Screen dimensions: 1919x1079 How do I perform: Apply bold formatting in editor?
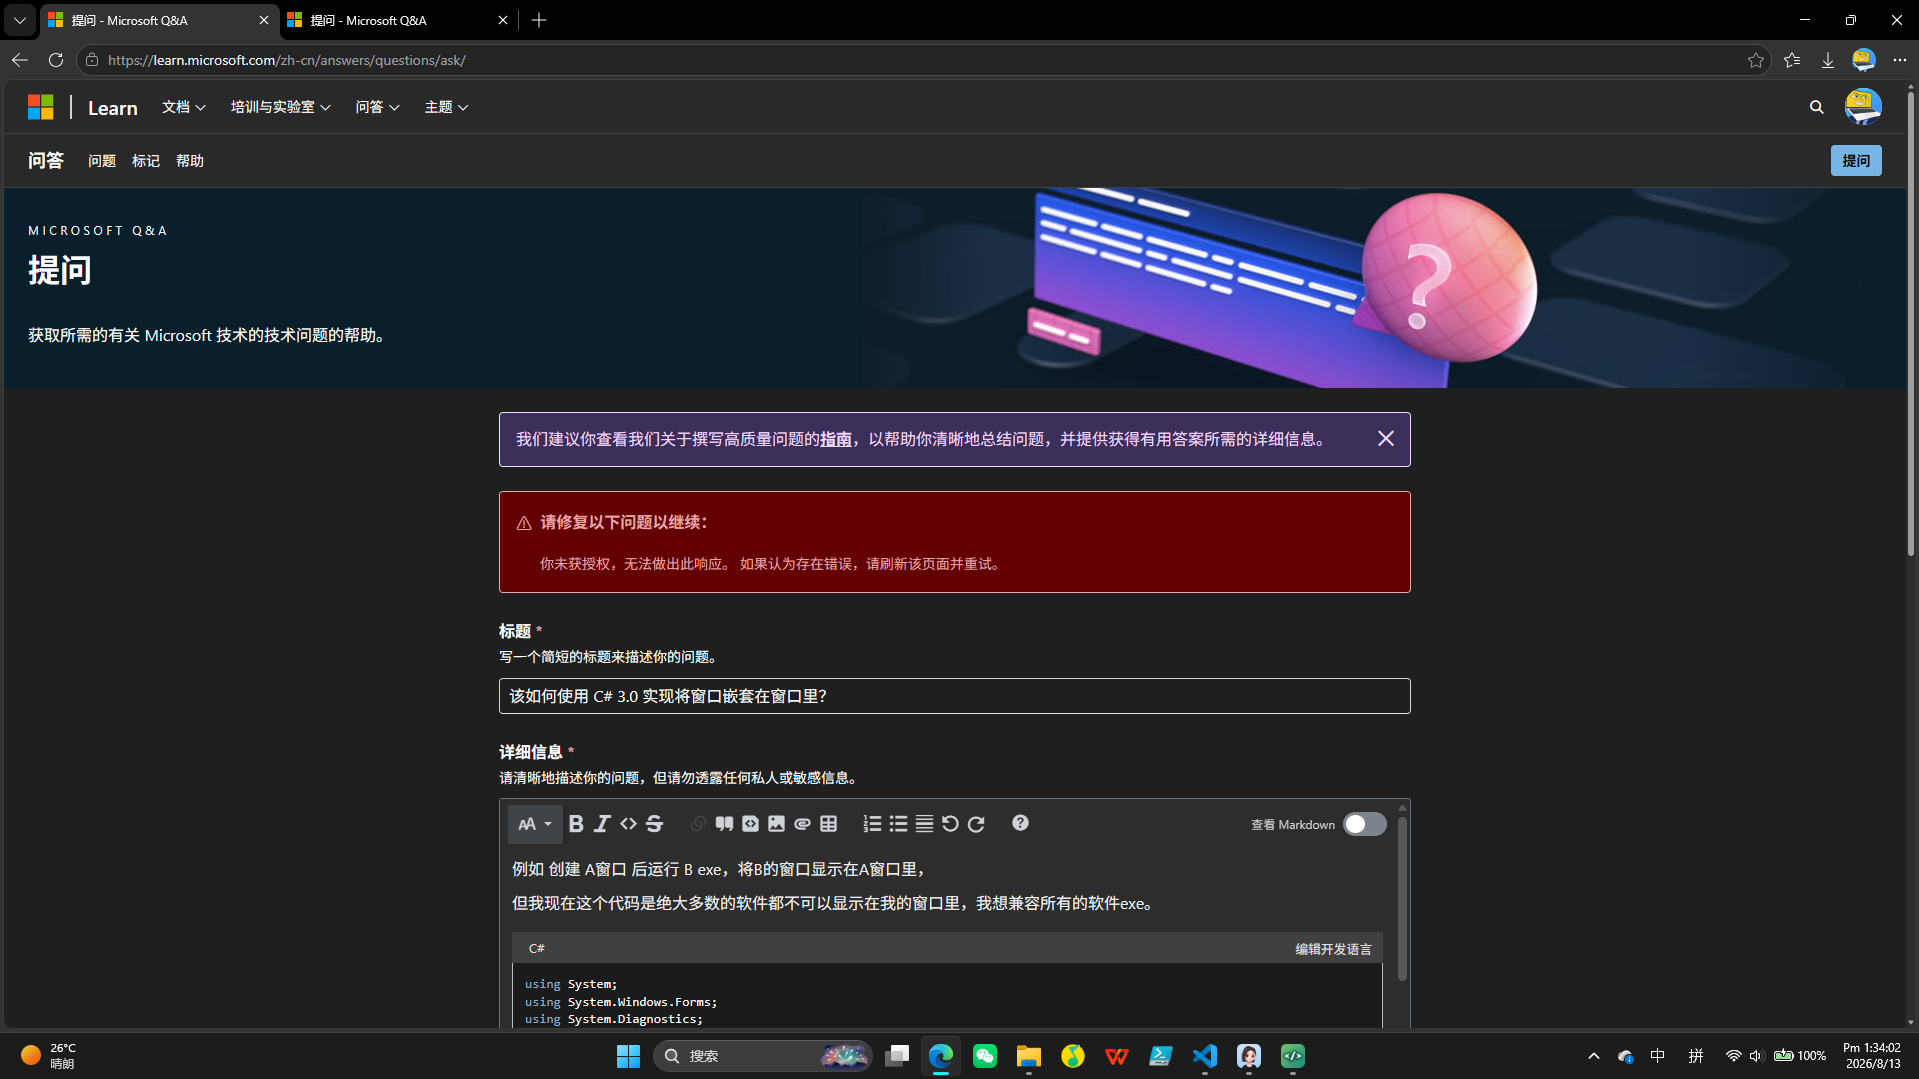[x=576, y=824]
